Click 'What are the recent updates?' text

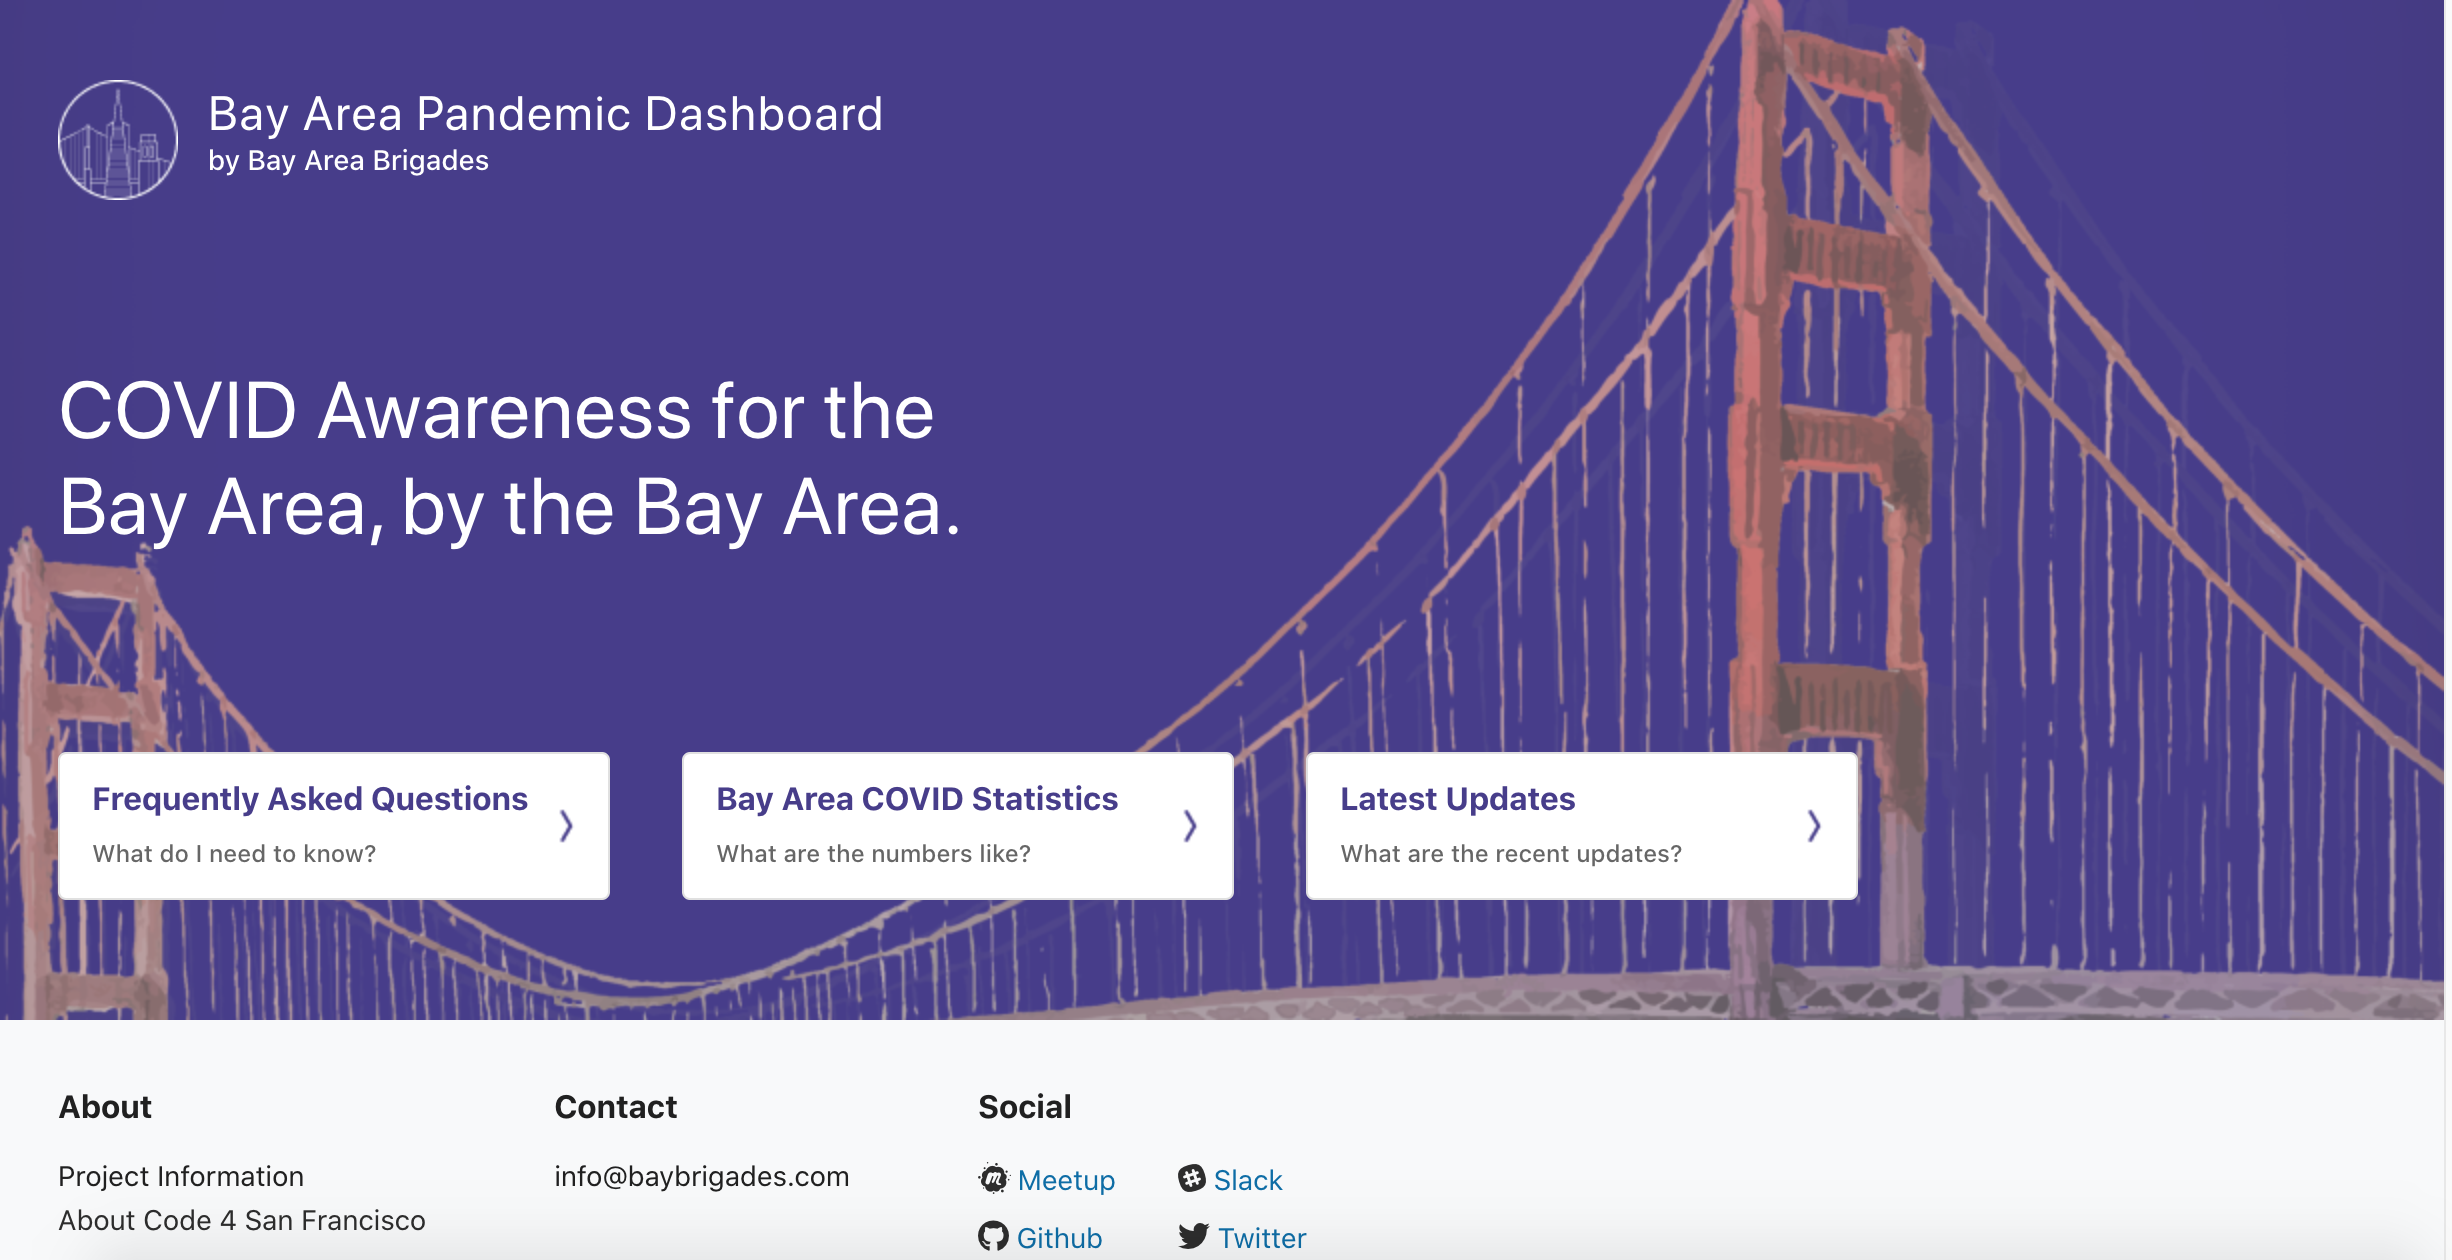coord(1512,854)
